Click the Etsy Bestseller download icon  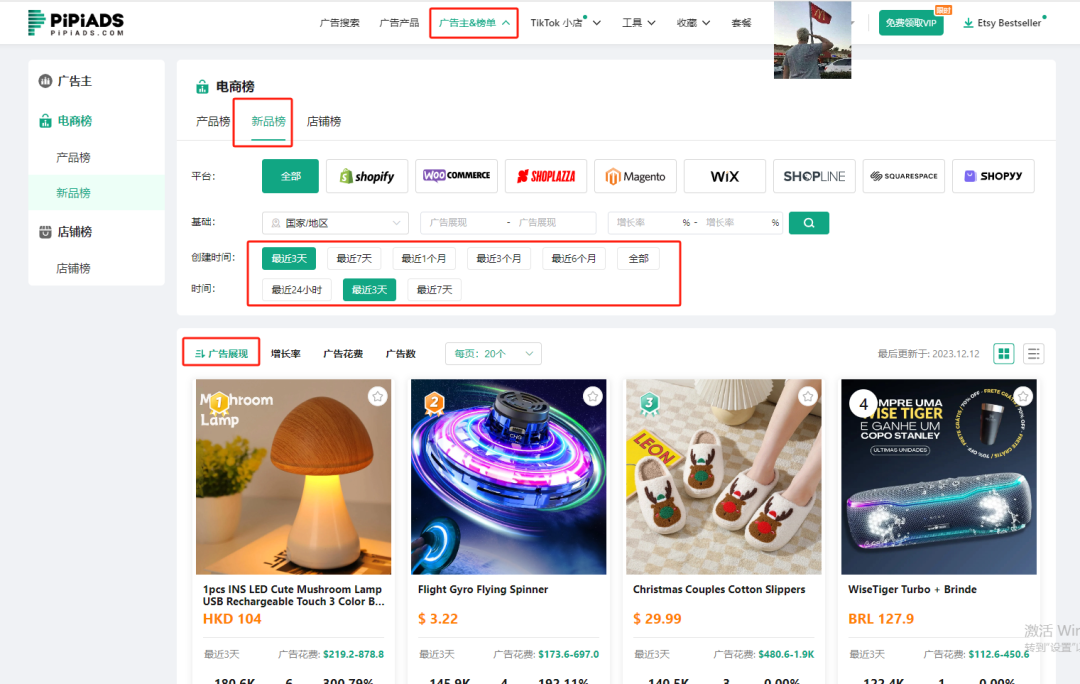(968, 23)
